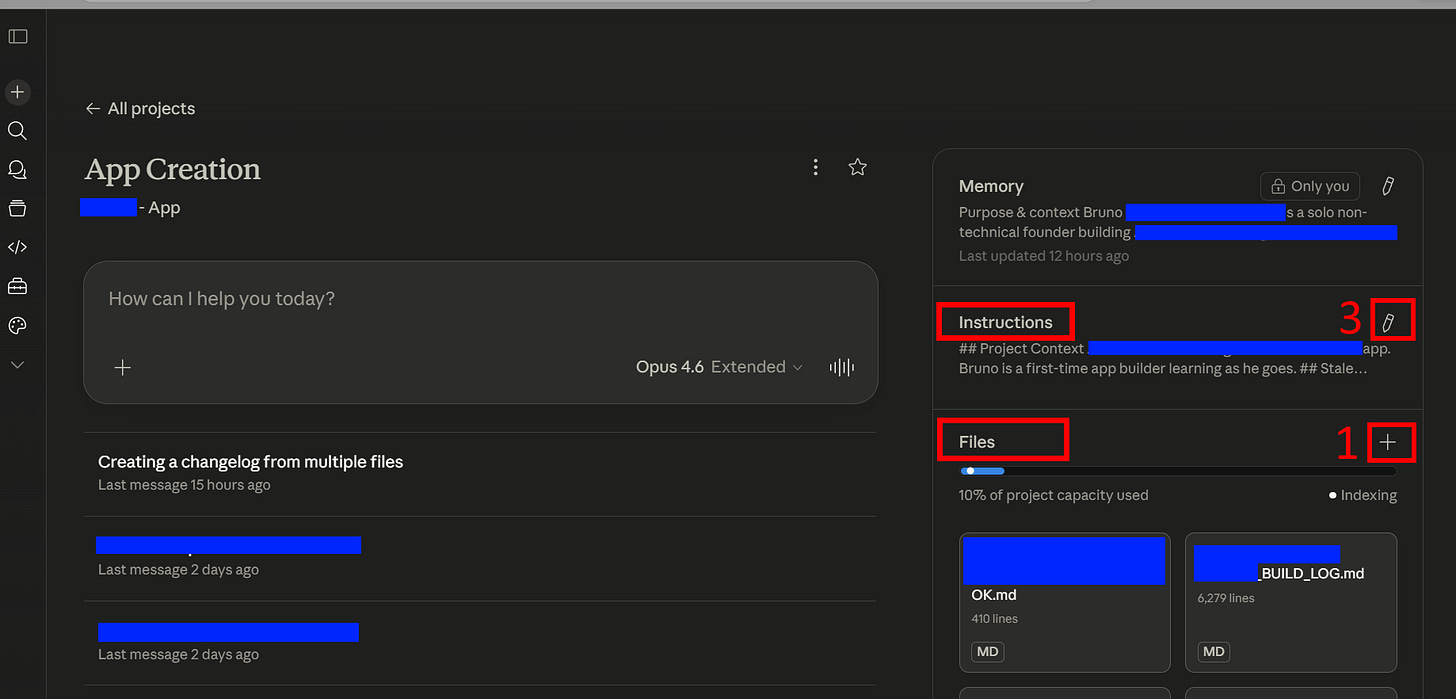The height and width of the screenshot is (699, 1456).
Task: Click the '6,279 lines' text
Action: (1226, 598)
